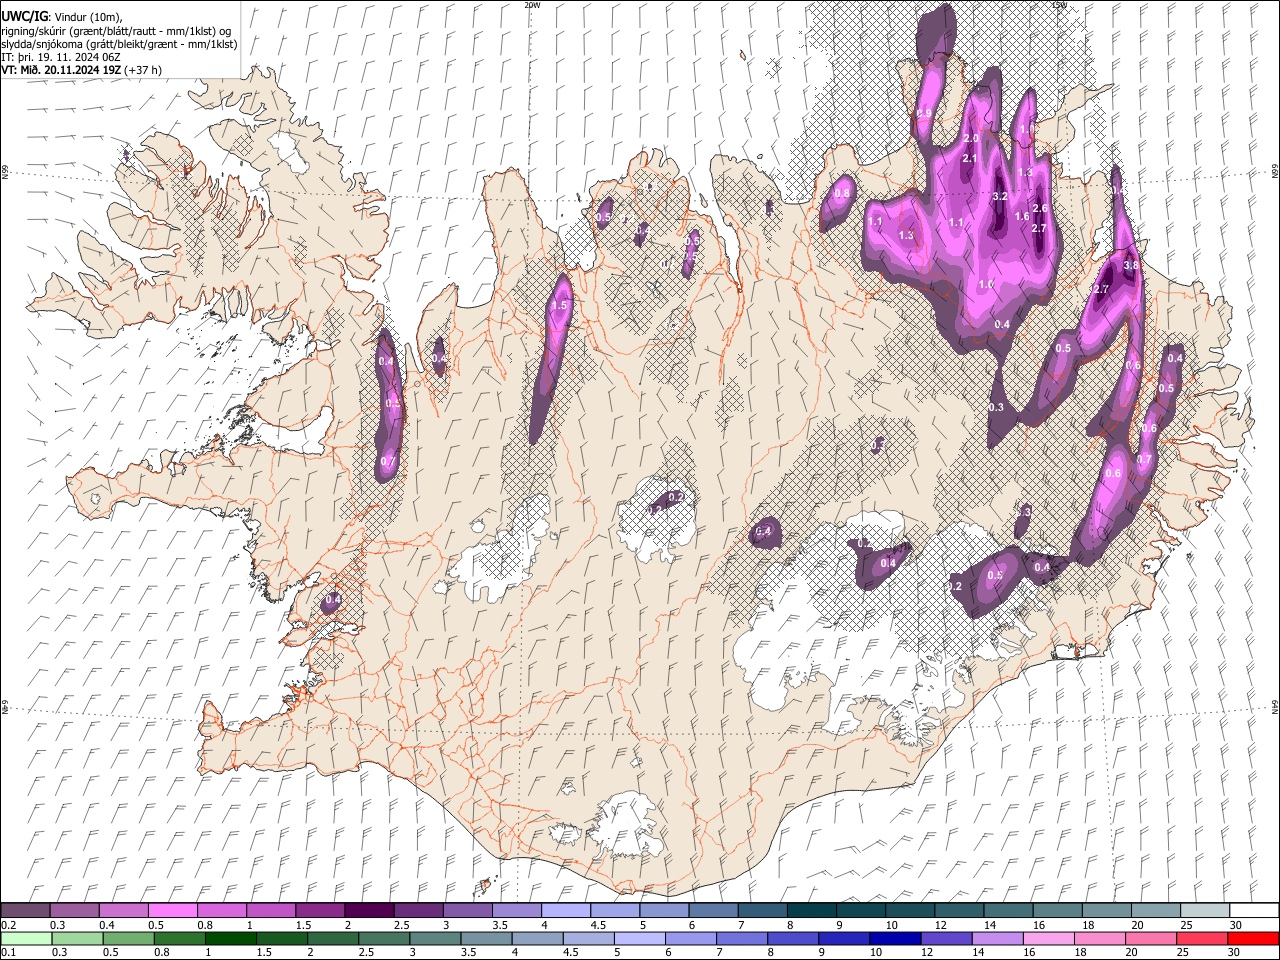The height and width of the screenshot is (960, 1280).
Task: Click the 'VT: Mið. 20.11.2024 19Z' valid time
Action: (x=61, y=70)
